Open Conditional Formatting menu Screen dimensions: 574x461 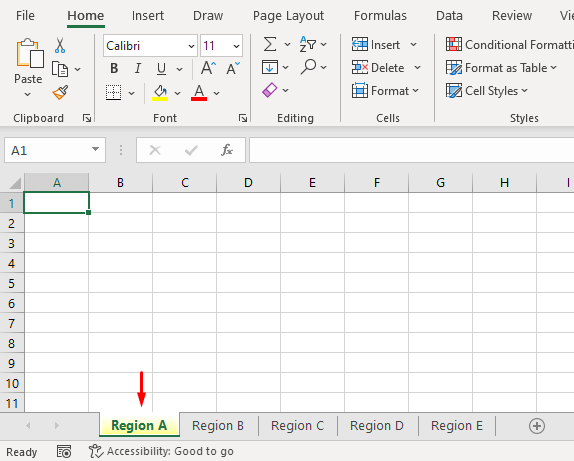510,45
